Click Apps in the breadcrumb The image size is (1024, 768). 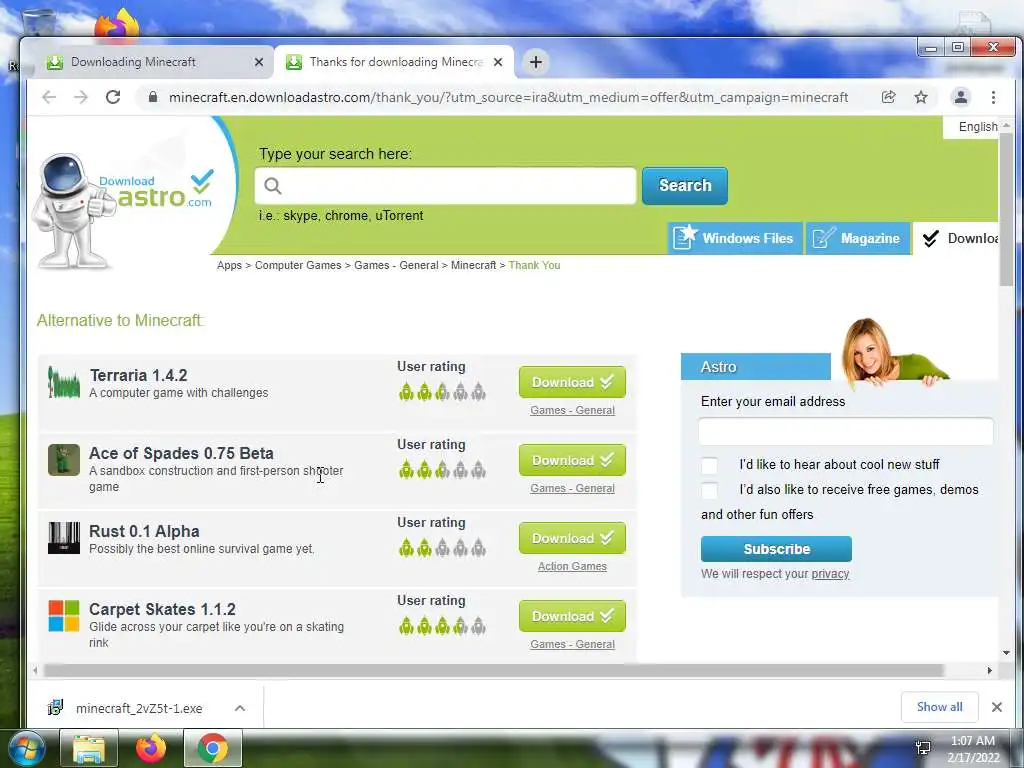click(x=229, y=265)
